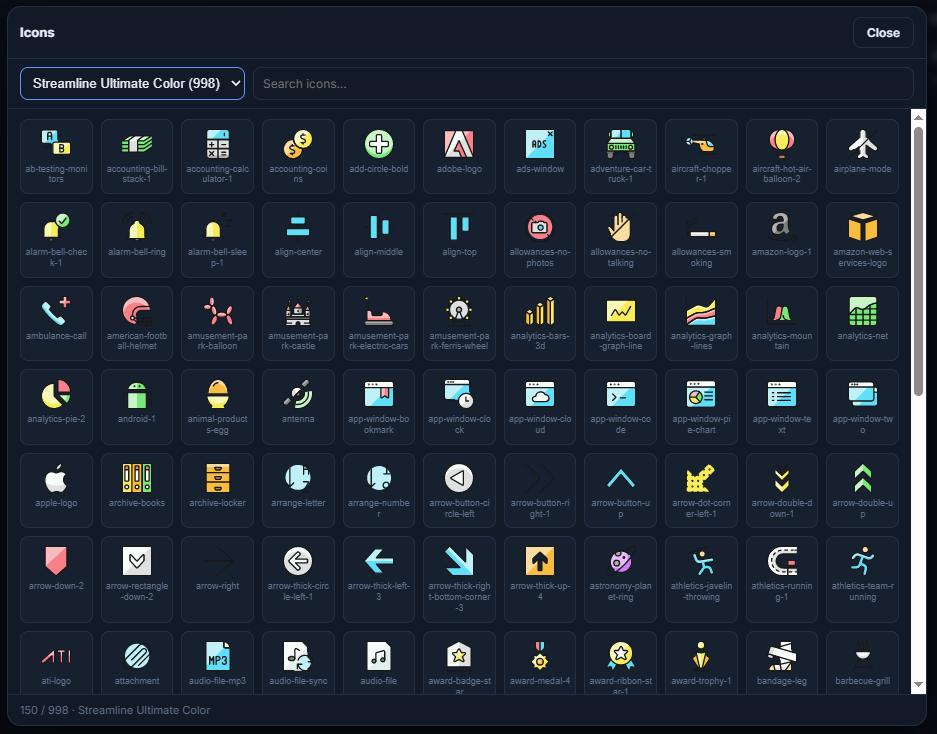The image size is (937, 734).
Task: Click the amusement-park-ferris-wheel icon
Action: (460, 323)
